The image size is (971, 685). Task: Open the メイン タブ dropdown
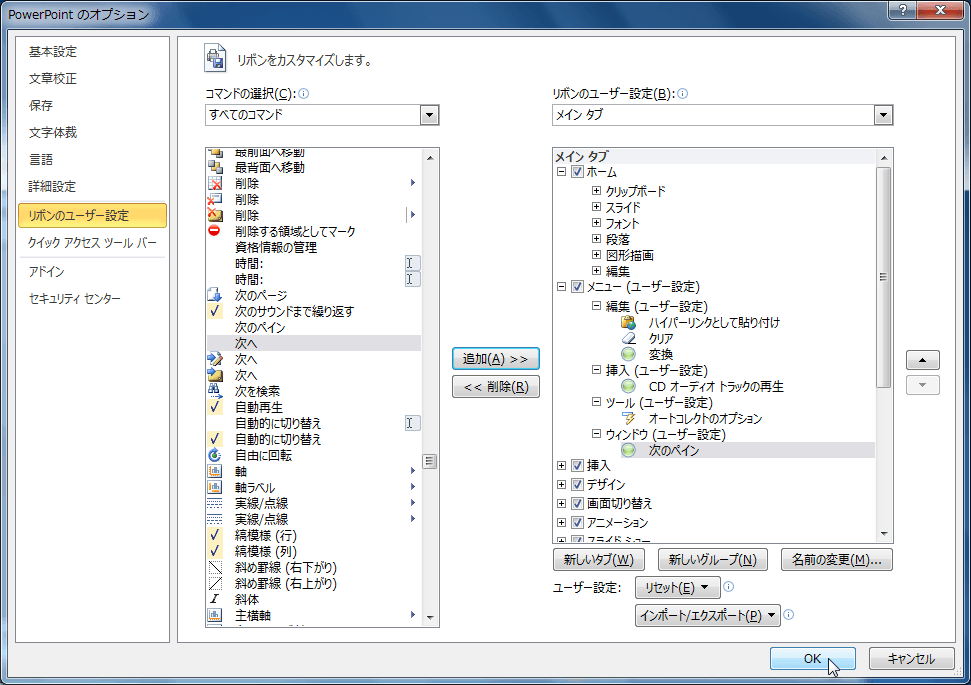pos(883,115)
